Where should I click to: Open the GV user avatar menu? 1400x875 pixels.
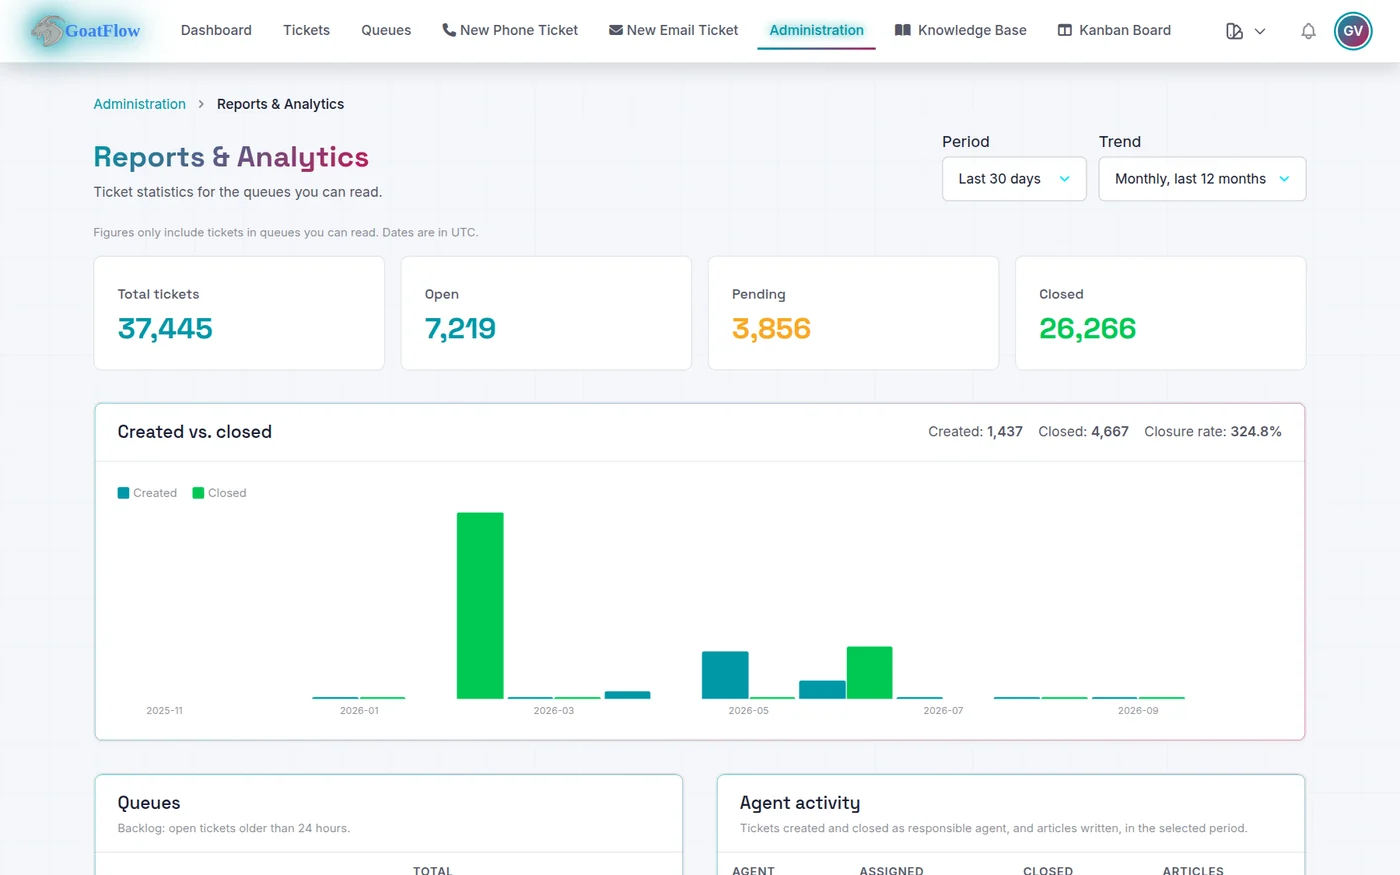point(1353,31)
